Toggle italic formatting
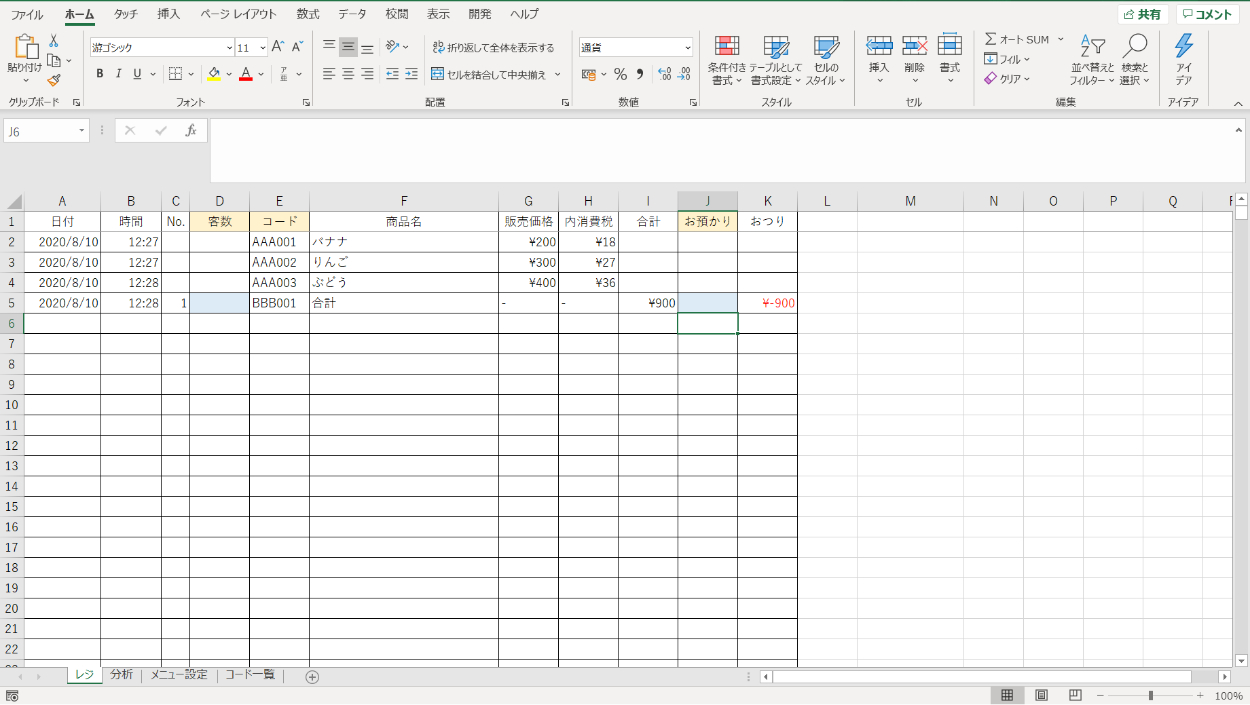 [118, 74]
